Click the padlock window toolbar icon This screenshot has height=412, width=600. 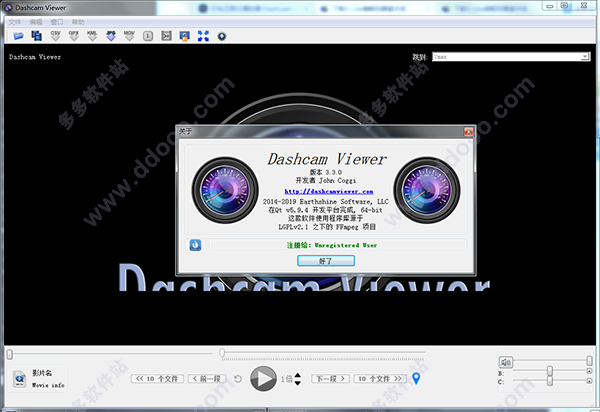[184, 36]
